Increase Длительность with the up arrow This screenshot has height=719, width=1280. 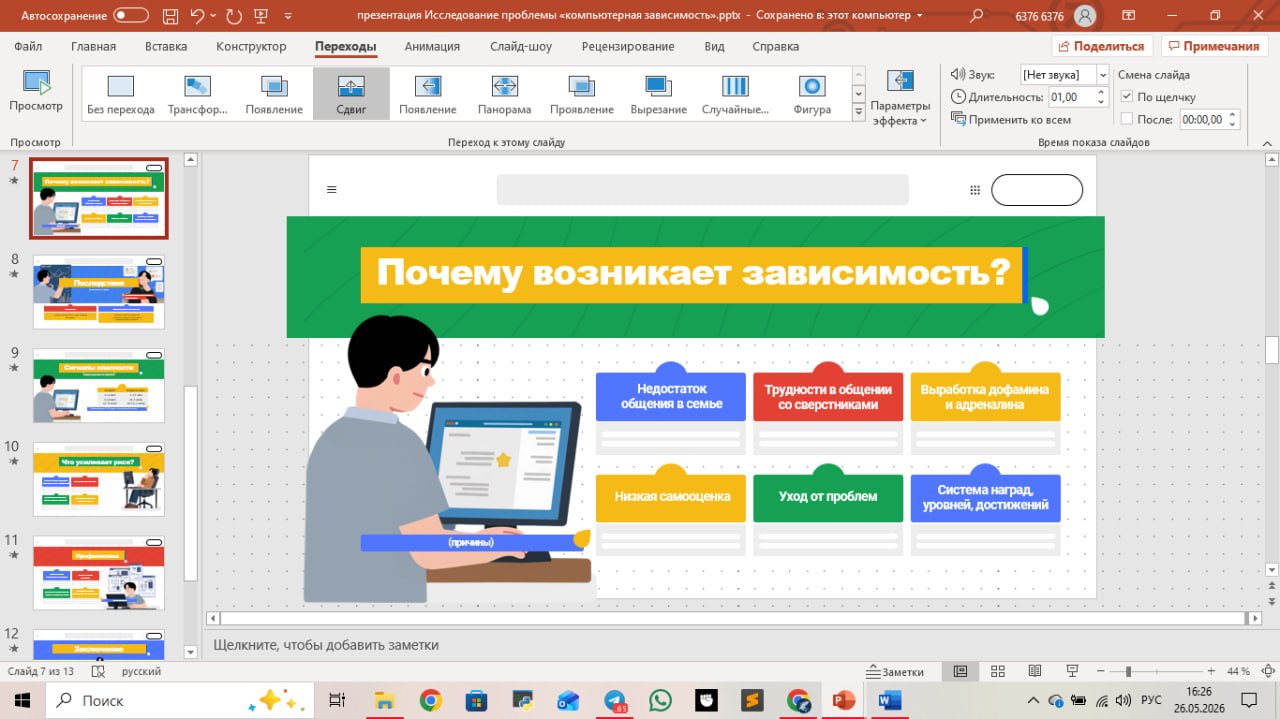(x=1102, y=92)
